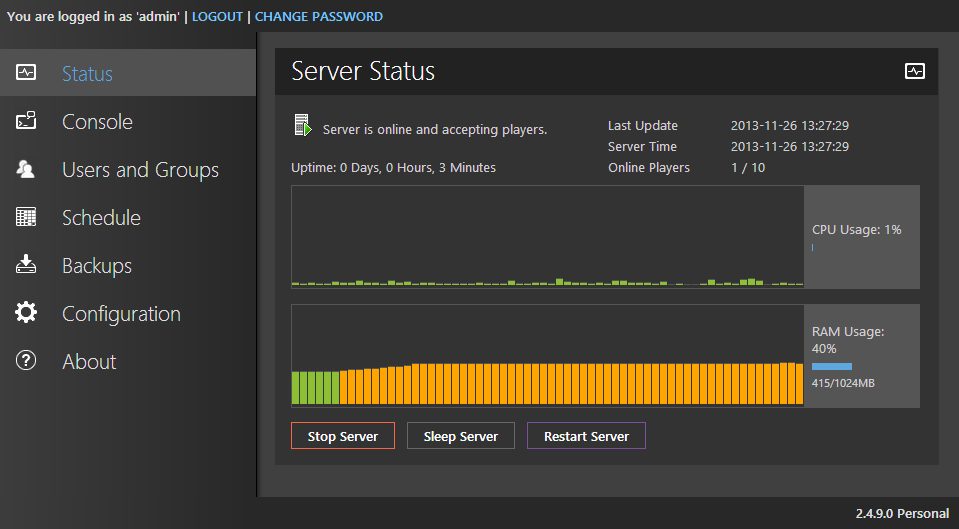959x529 pixels.
Task: Select the Backups menu label
Action: tap(97, 266)
